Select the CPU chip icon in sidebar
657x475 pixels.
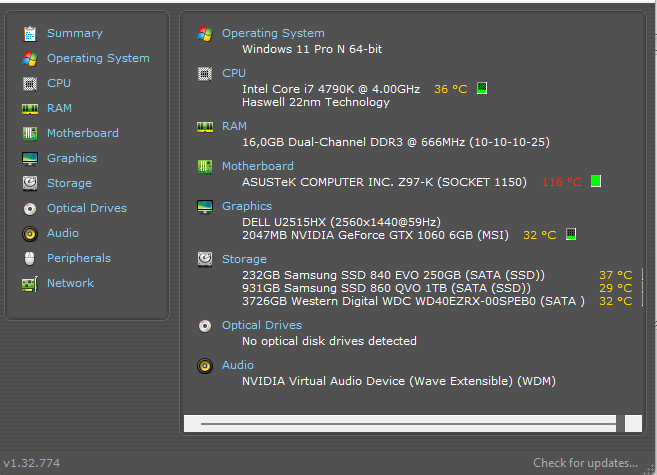pos(29,83)
